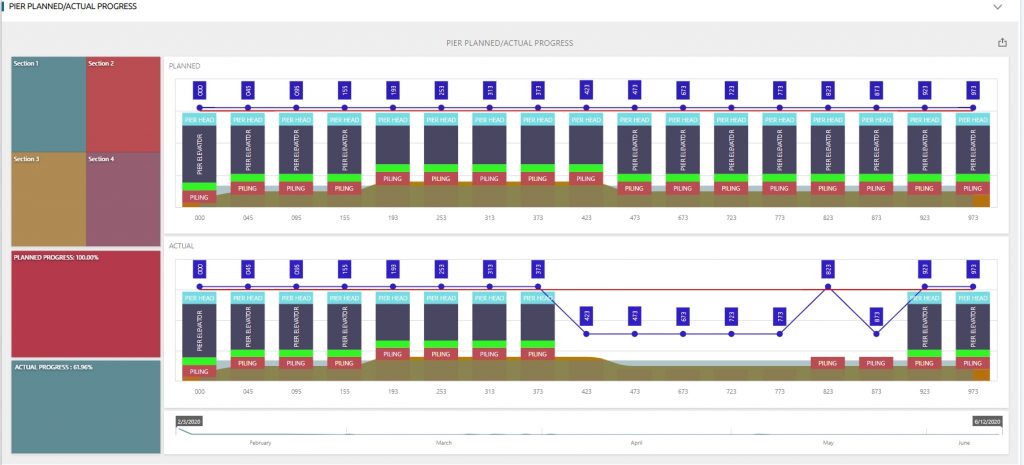Select Piling block at pier 823 in Actual
Viewport: 1024px width, 465px height.
tap(827, 363)
